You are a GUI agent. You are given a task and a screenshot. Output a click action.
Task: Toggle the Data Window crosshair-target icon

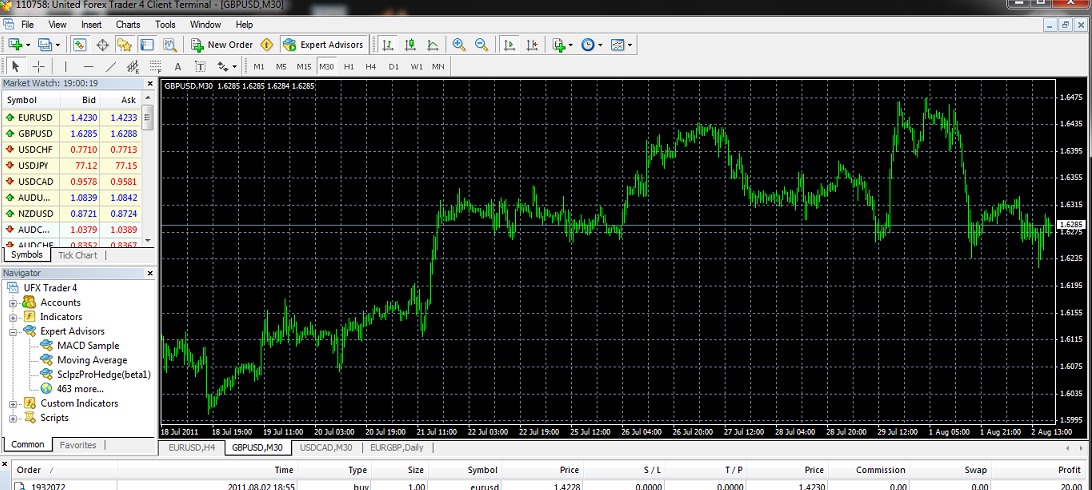(102, 45)
